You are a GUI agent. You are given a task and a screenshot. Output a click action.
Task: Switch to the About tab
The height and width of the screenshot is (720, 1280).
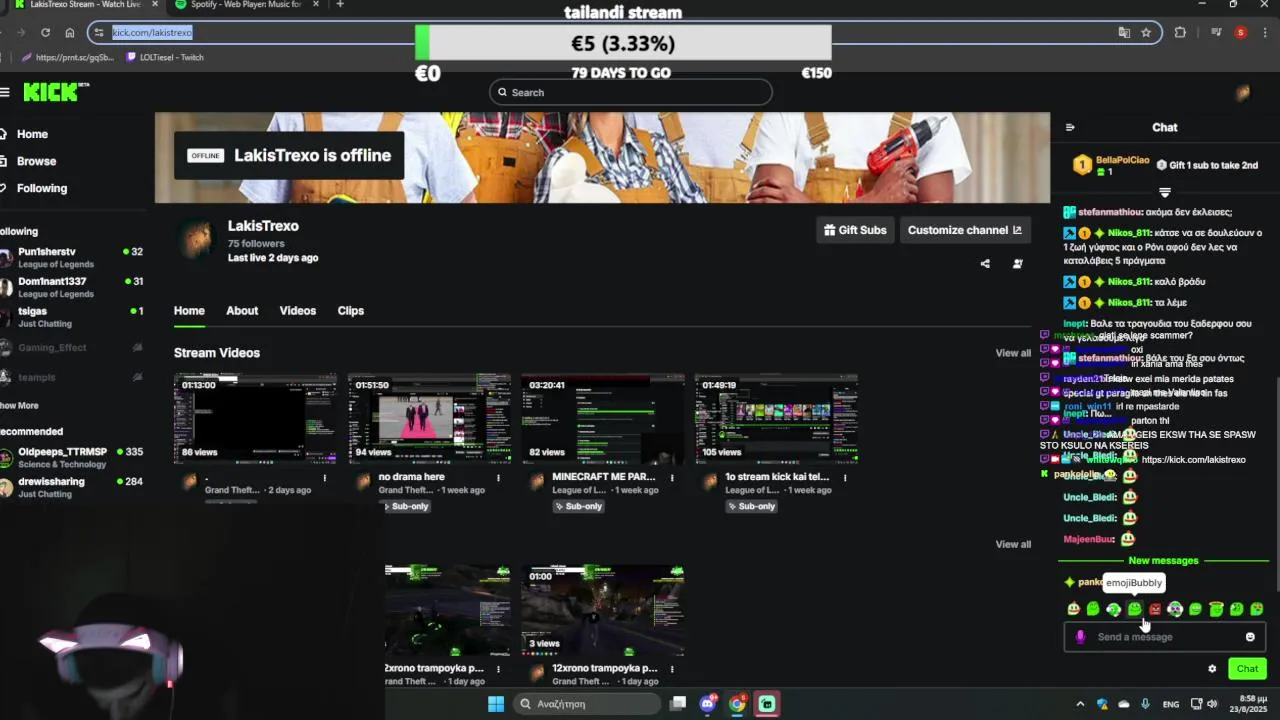click(x=242, y=311)
